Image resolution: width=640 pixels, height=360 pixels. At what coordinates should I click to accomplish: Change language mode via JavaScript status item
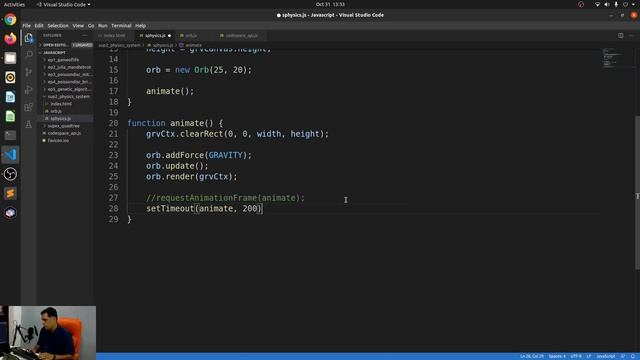tap(606, 356)
